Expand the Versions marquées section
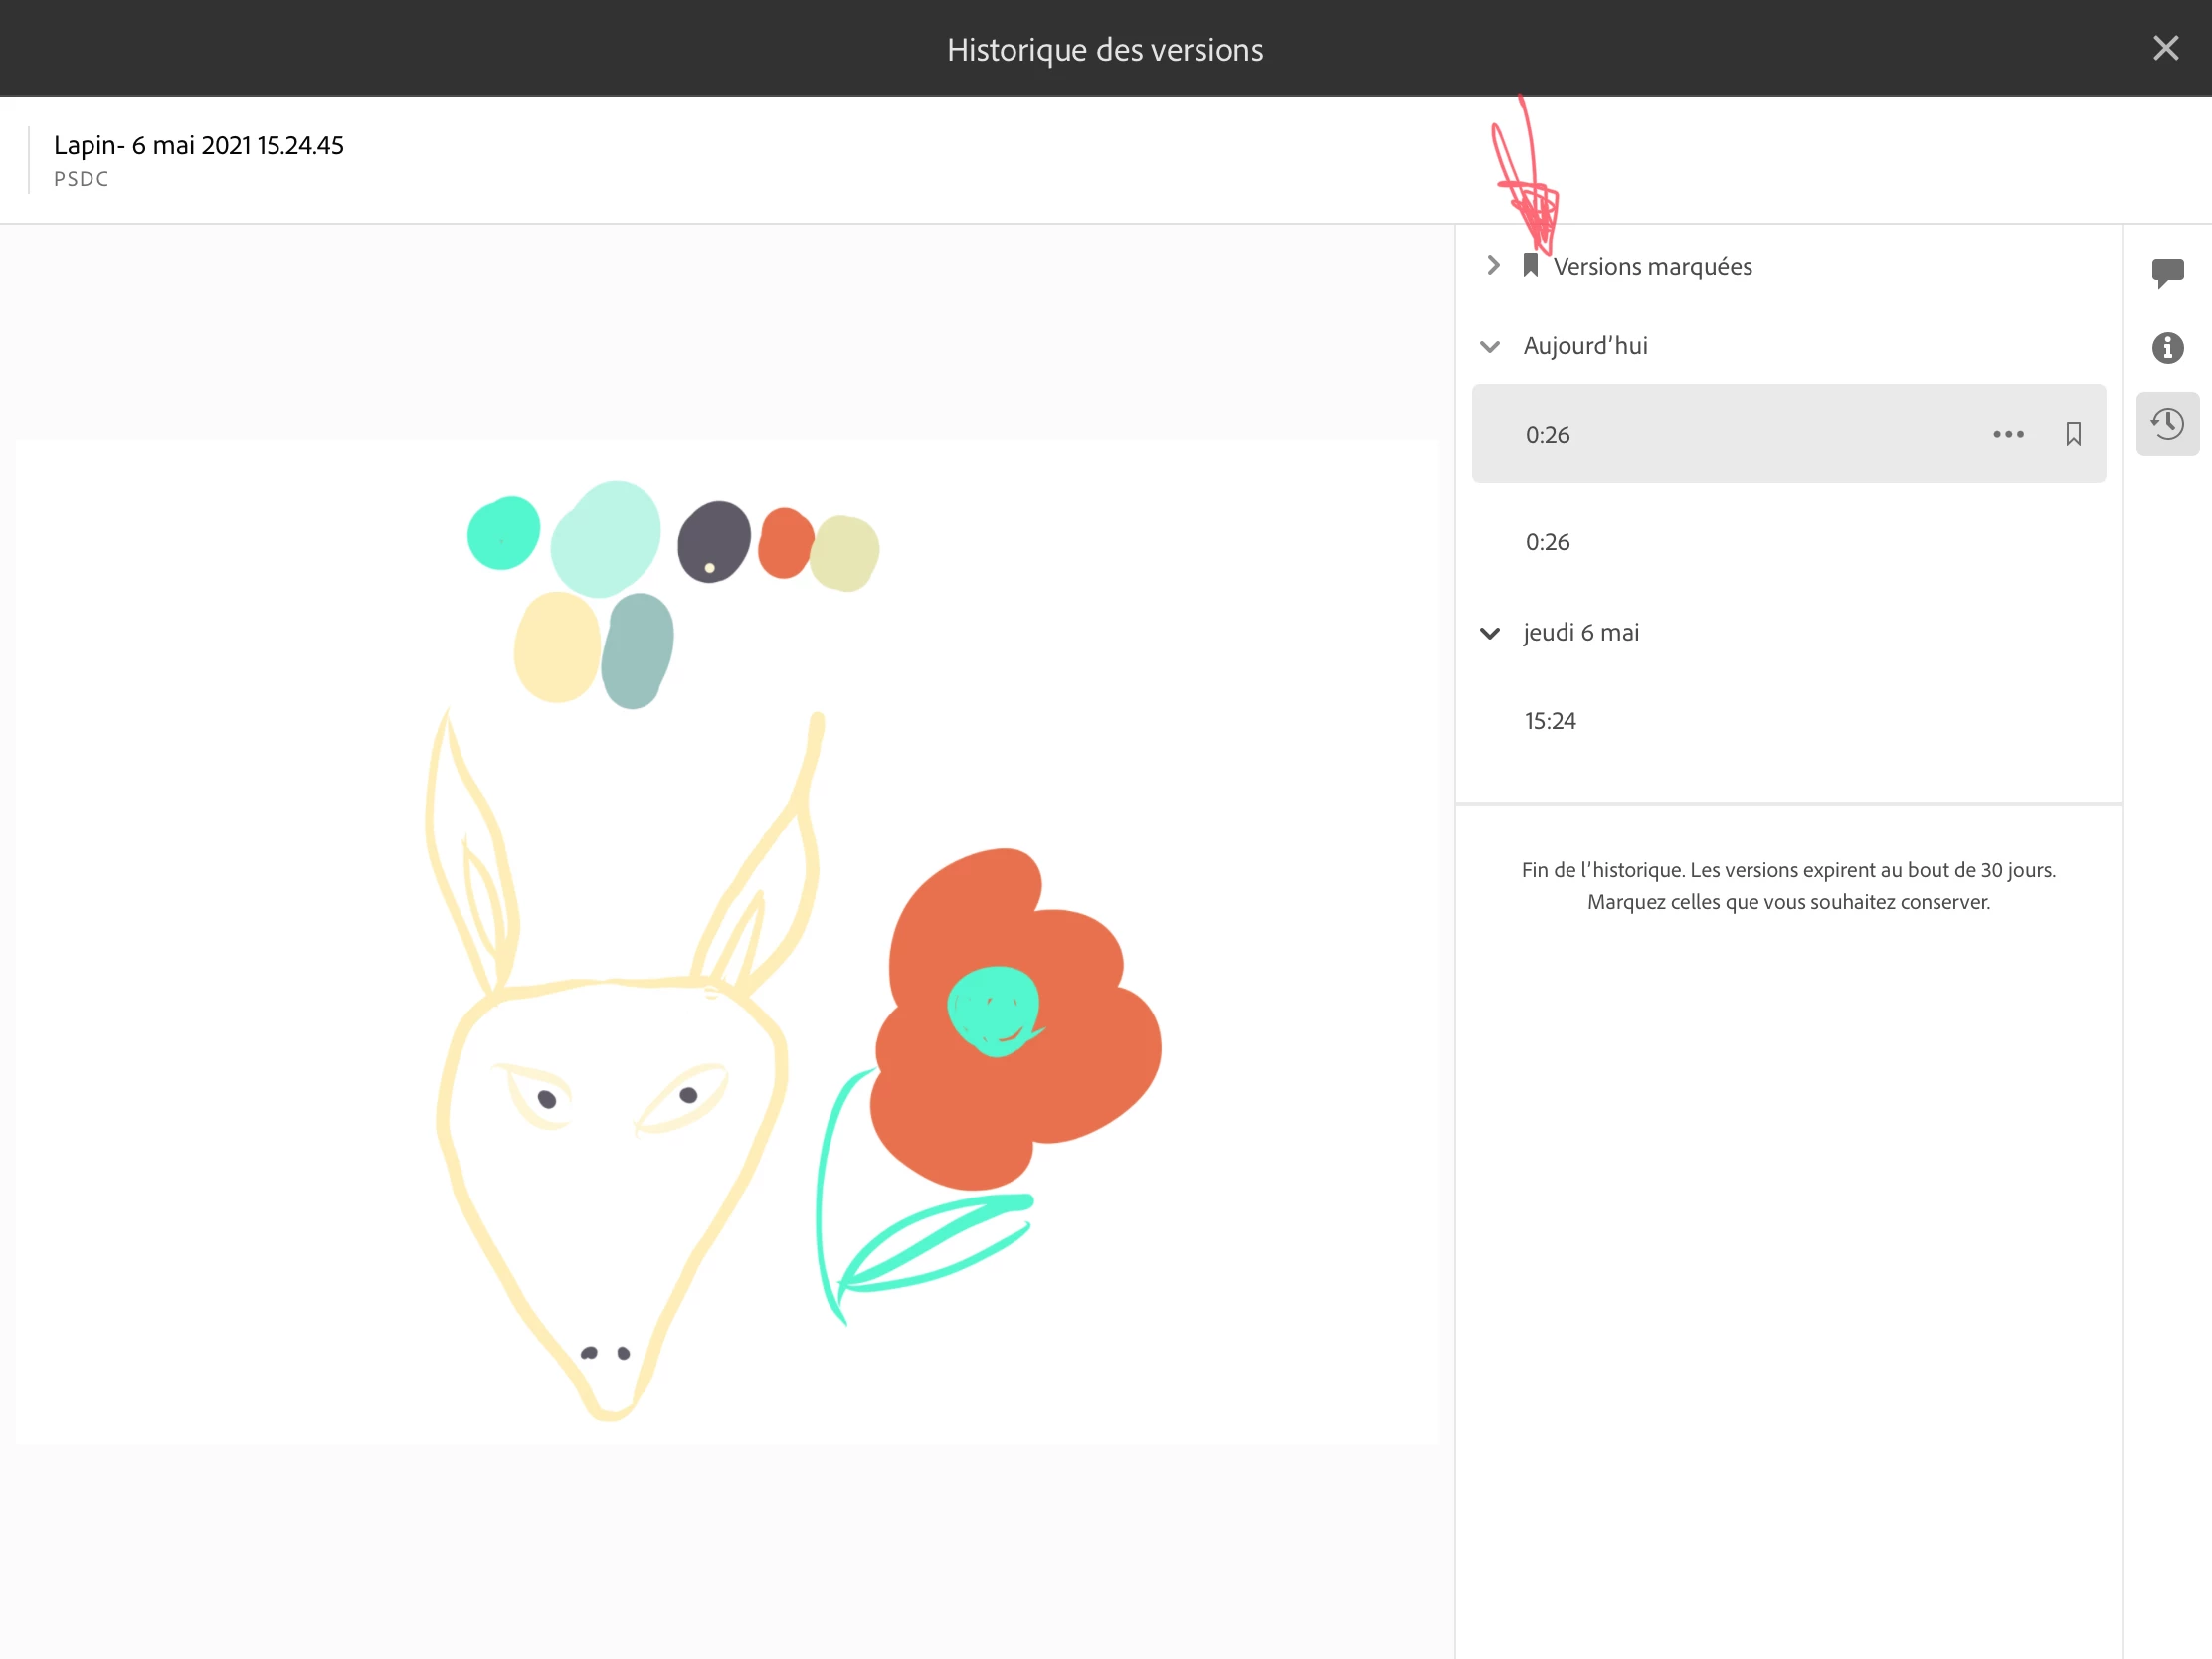Image resolution: width=2212 pixels, height=1659 pixels. 1493,265
